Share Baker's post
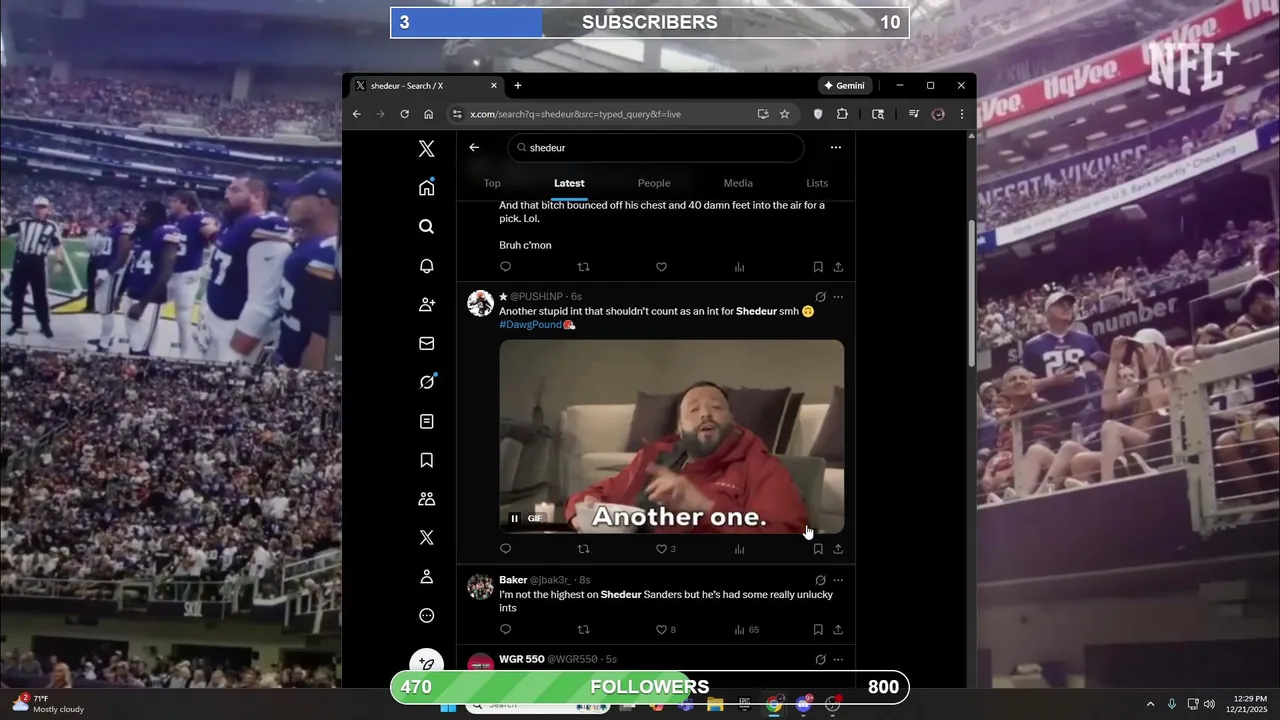 [x=838, y=630]
